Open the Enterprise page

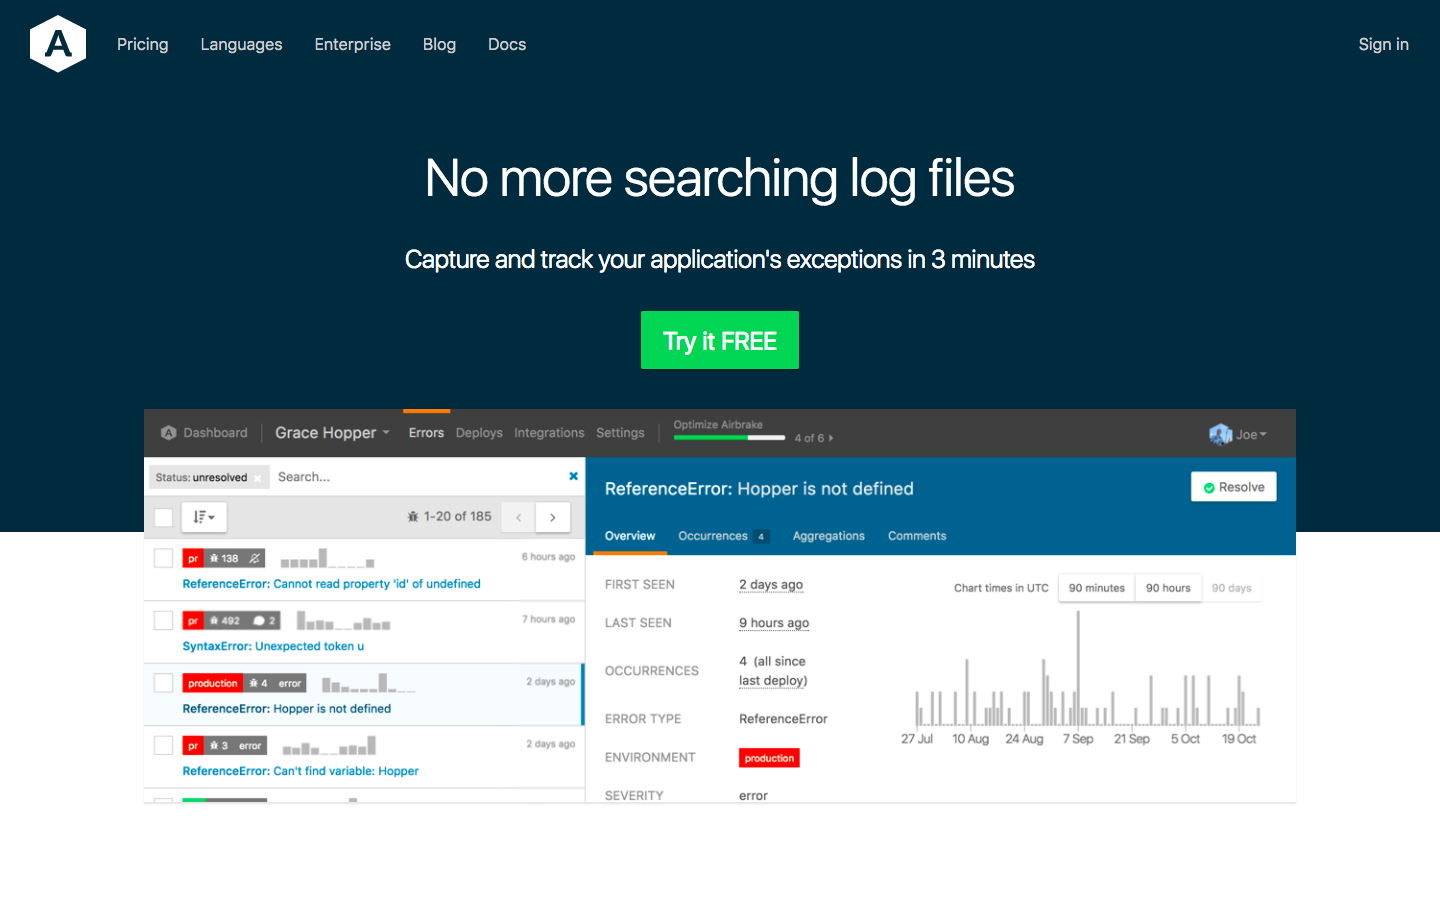pos(353,44)
